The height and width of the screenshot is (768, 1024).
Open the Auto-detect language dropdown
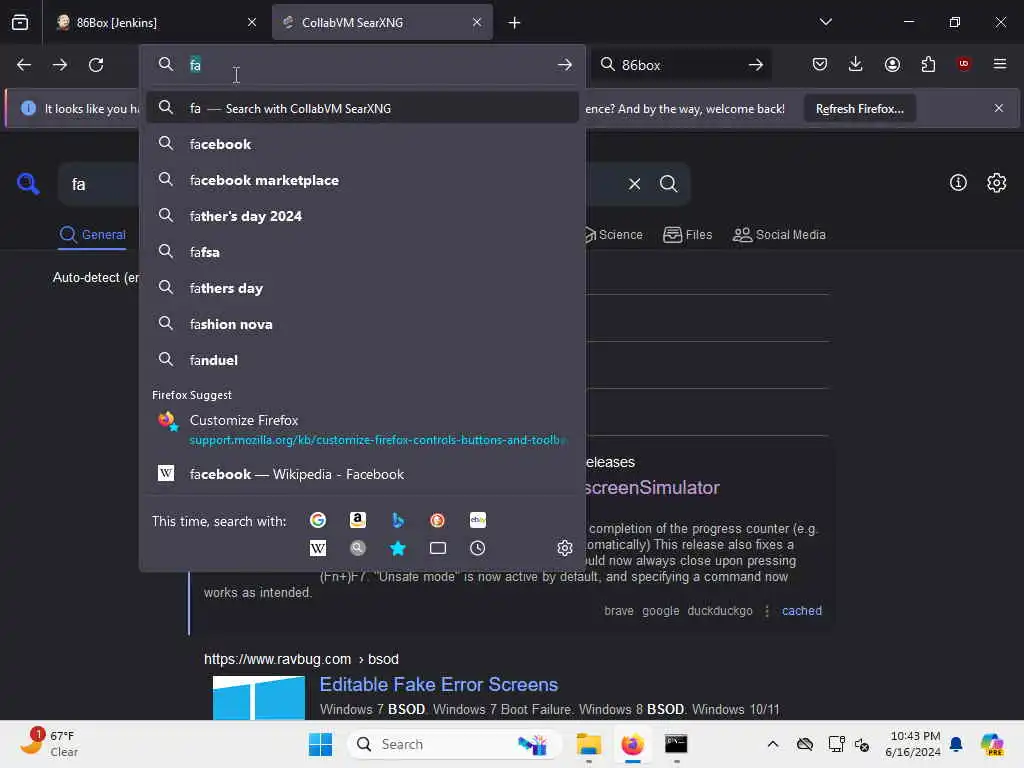point(96,278)
